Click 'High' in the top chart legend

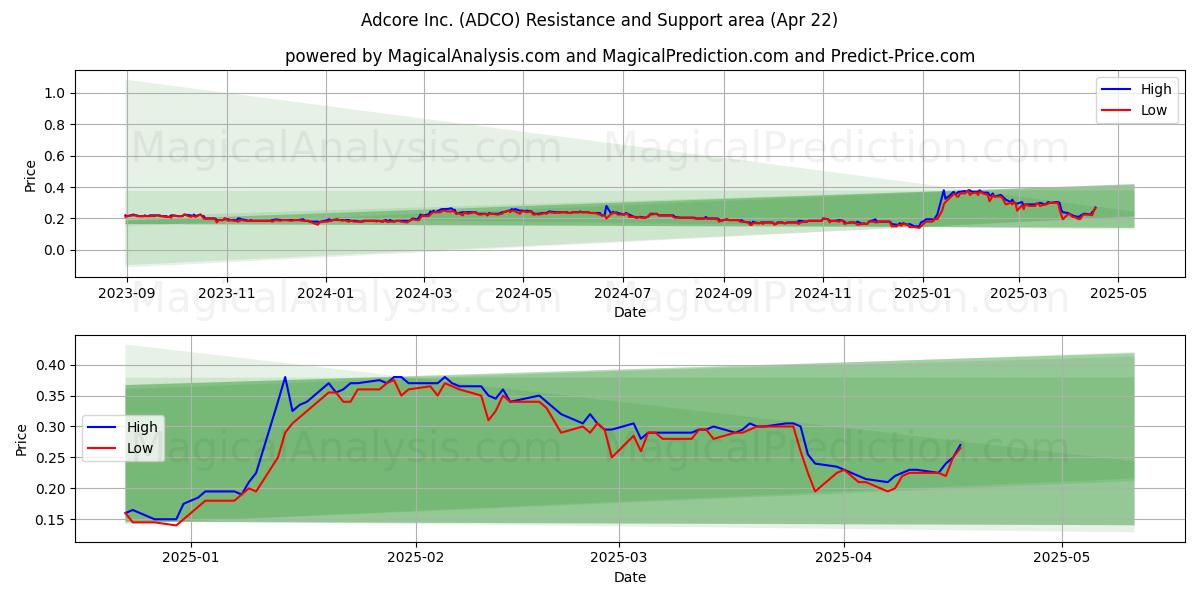1155,89
